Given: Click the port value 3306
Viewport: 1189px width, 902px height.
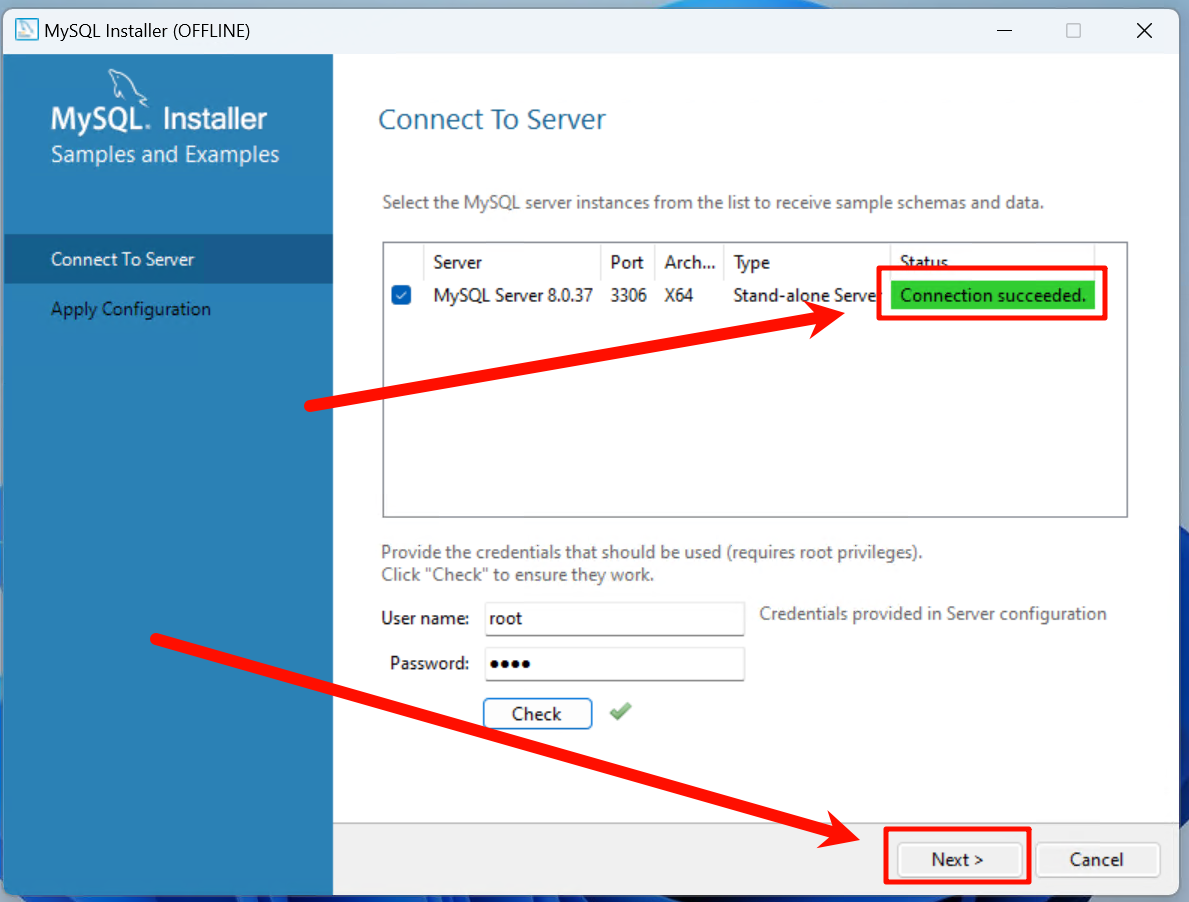Looking at the screenshot, I should (628, 295).
